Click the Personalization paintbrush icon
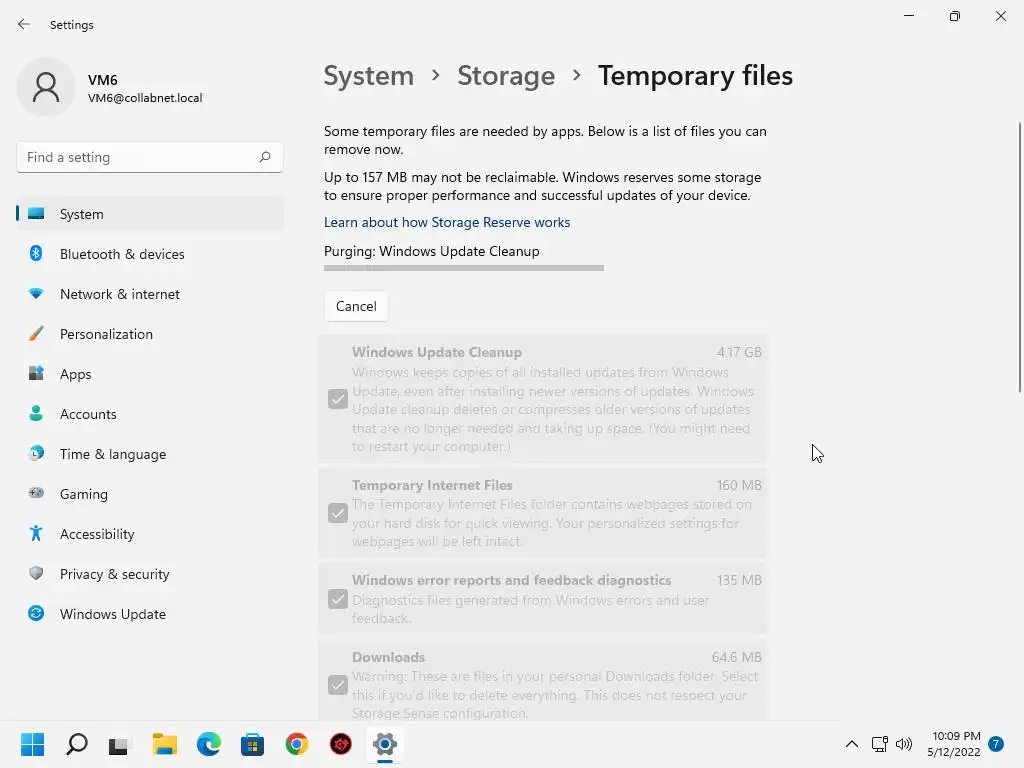This screenshot has height=768, width=1024. coord(36,334)
